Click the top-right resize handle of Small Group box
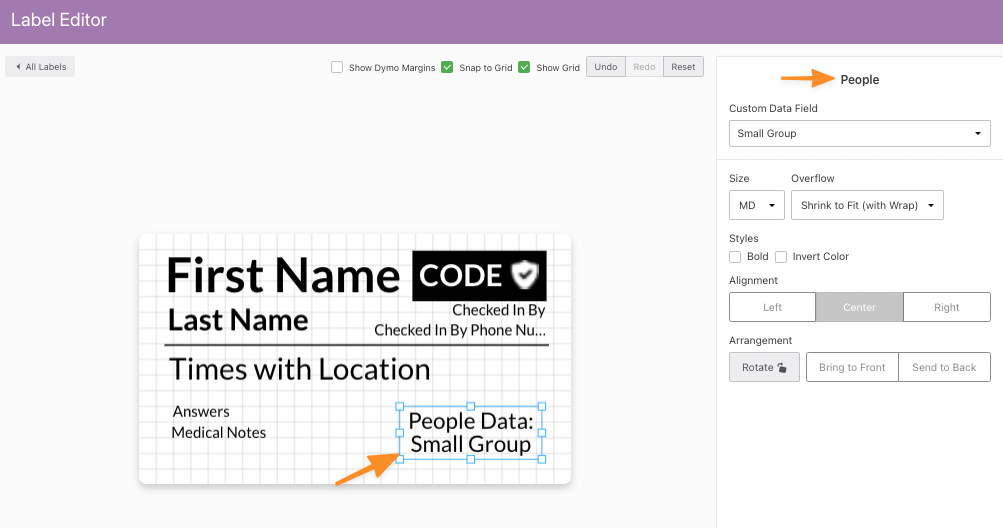 pos(542,406)
